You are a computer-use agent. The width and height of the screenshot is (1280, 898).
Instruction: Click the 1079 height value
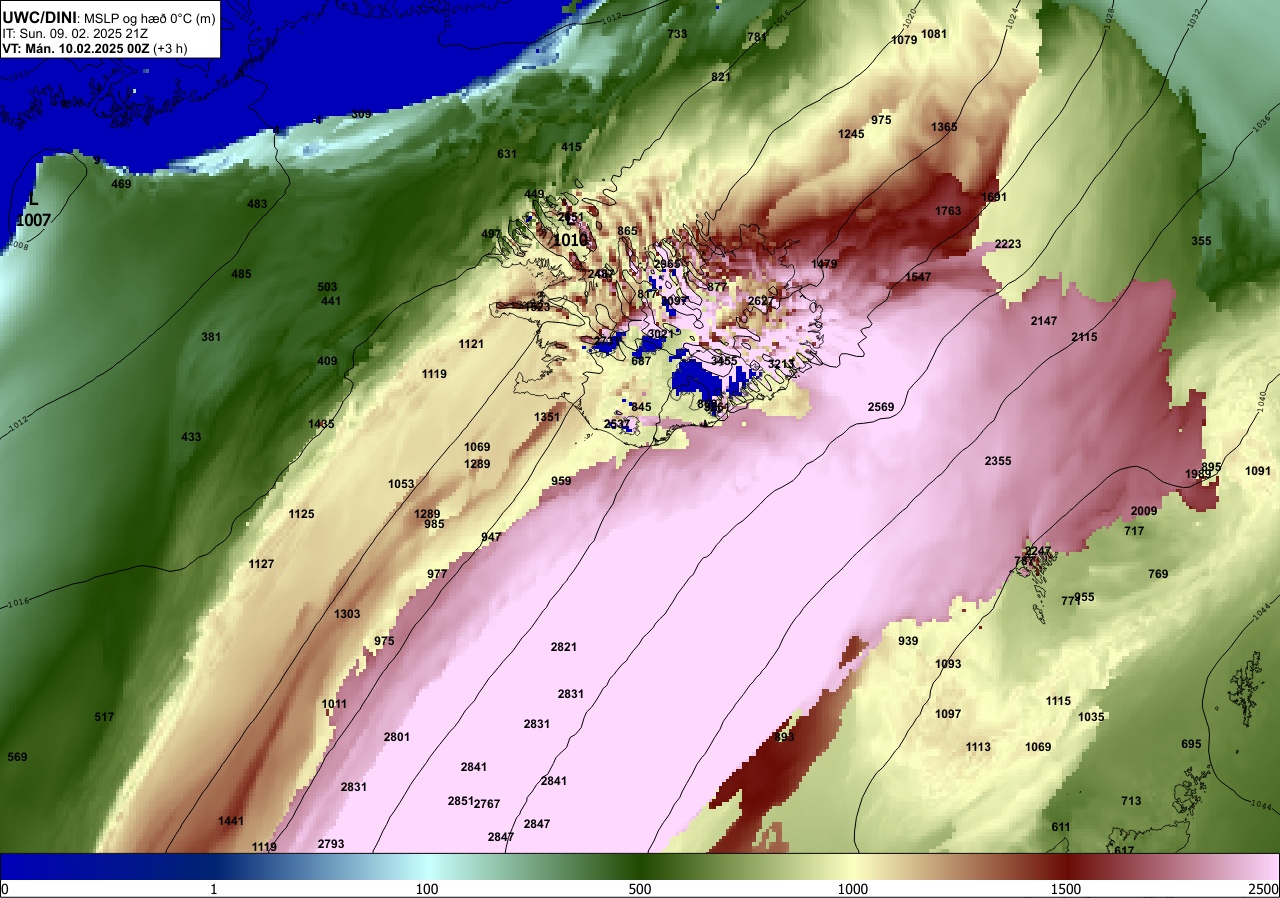click(904, 40)
